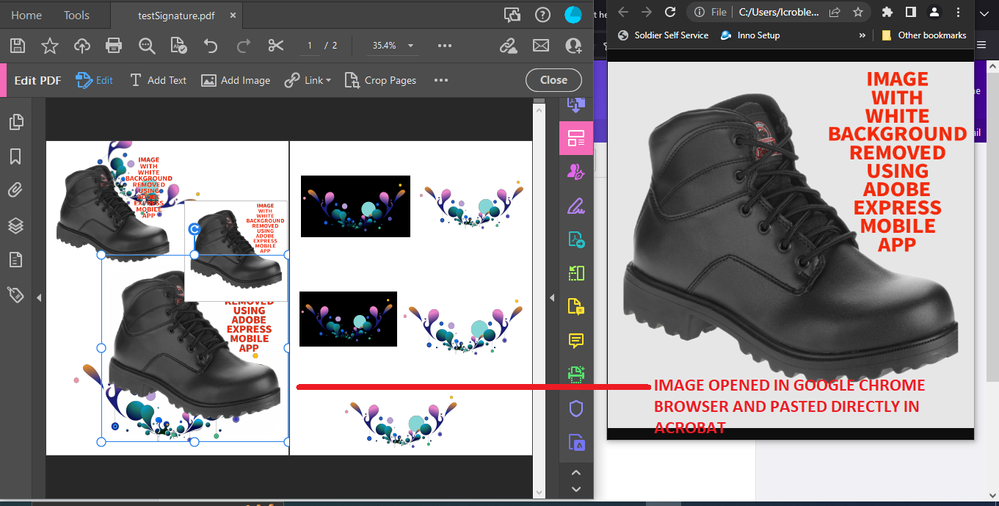Select the scissors cut icon
999x506 pixels.
point(276,45)
